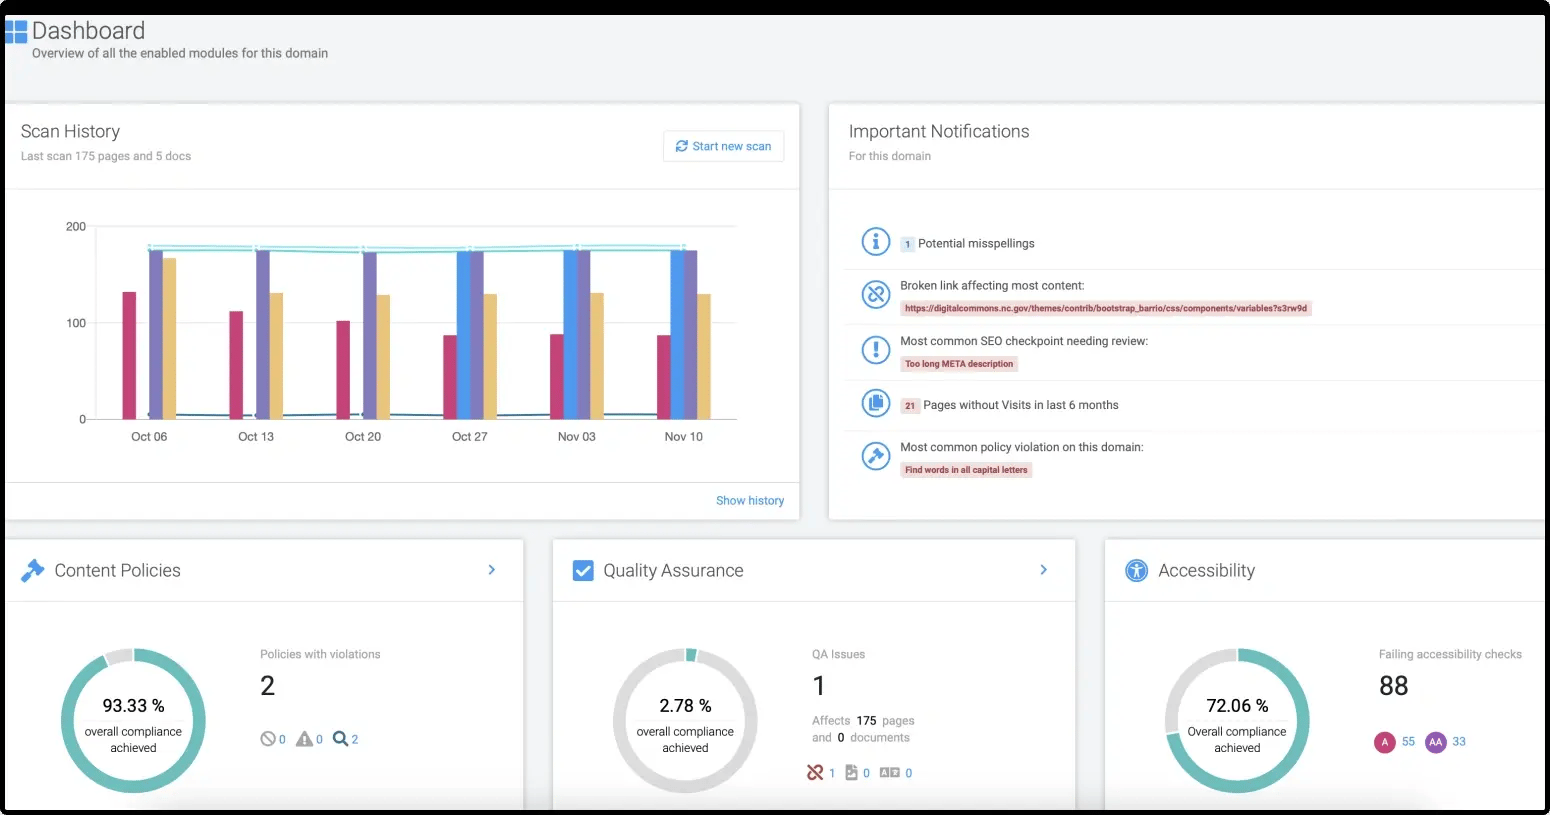Click the SEO checkpoint exclamation icon
Screen dimensions: 1550x815
click(875, 350)
